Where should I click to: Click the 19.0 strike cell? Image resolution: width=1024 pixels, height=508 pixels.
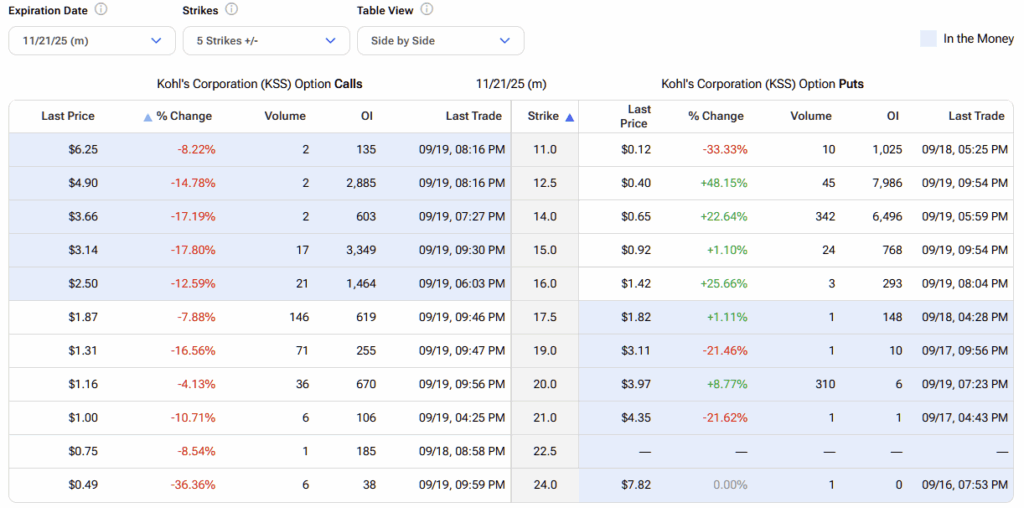pyautogui.click(x=545, y=351)
